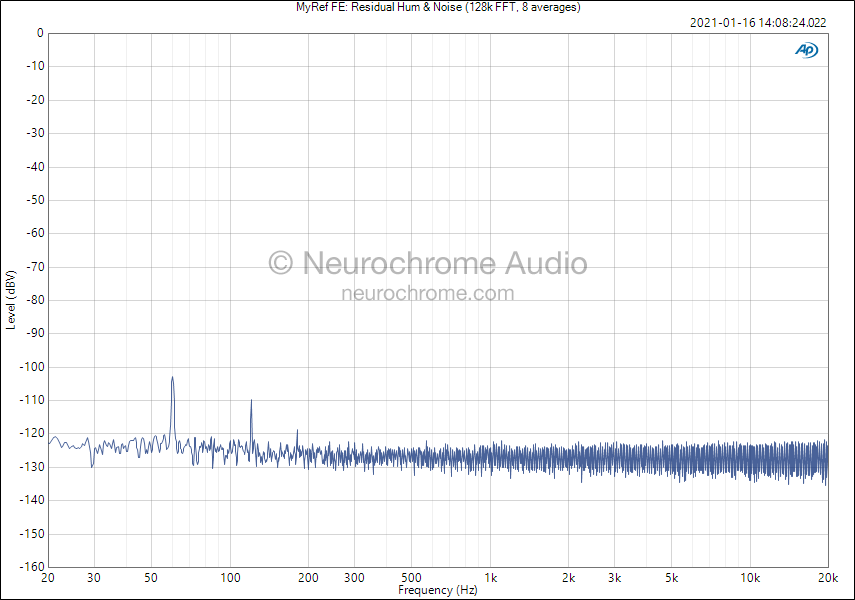Click the y-axis tick label '-80'
Viewport: 855px width, 600px height.
pos(35,300)
